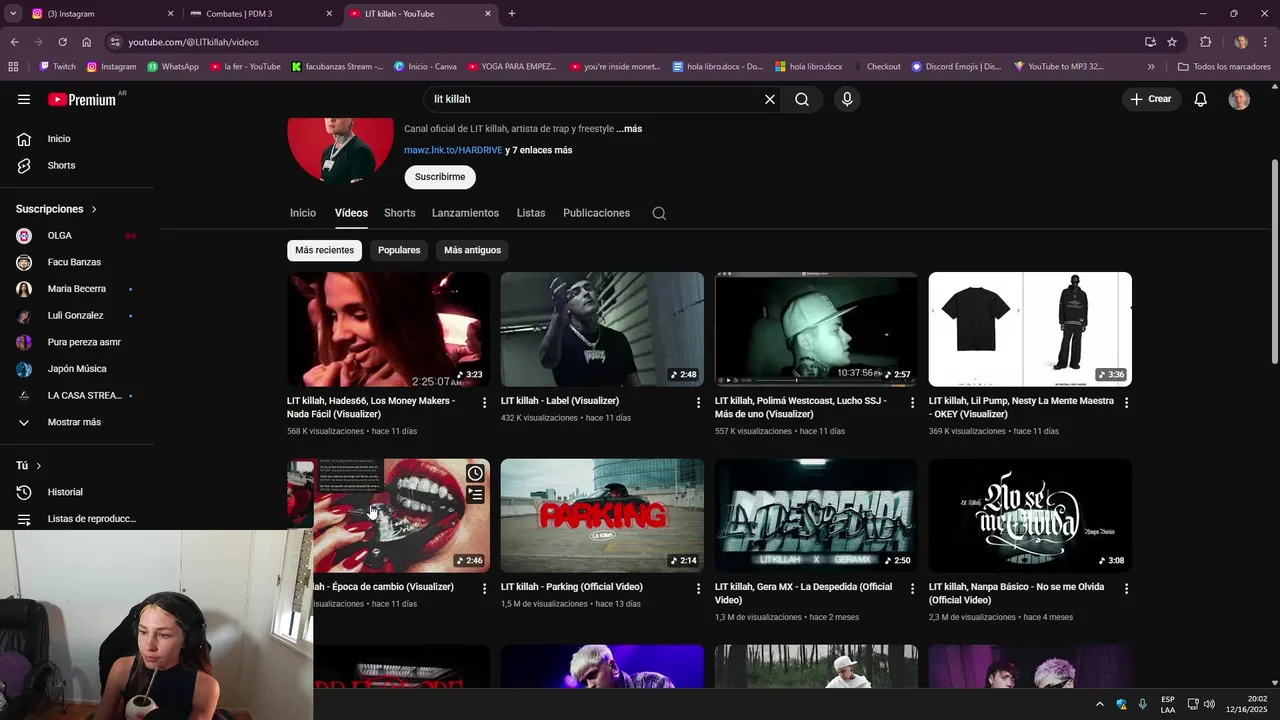This screenshot has height=720, width=1280.
Task: Open options menu for Época de cambio video
Action: pos(485,588)
